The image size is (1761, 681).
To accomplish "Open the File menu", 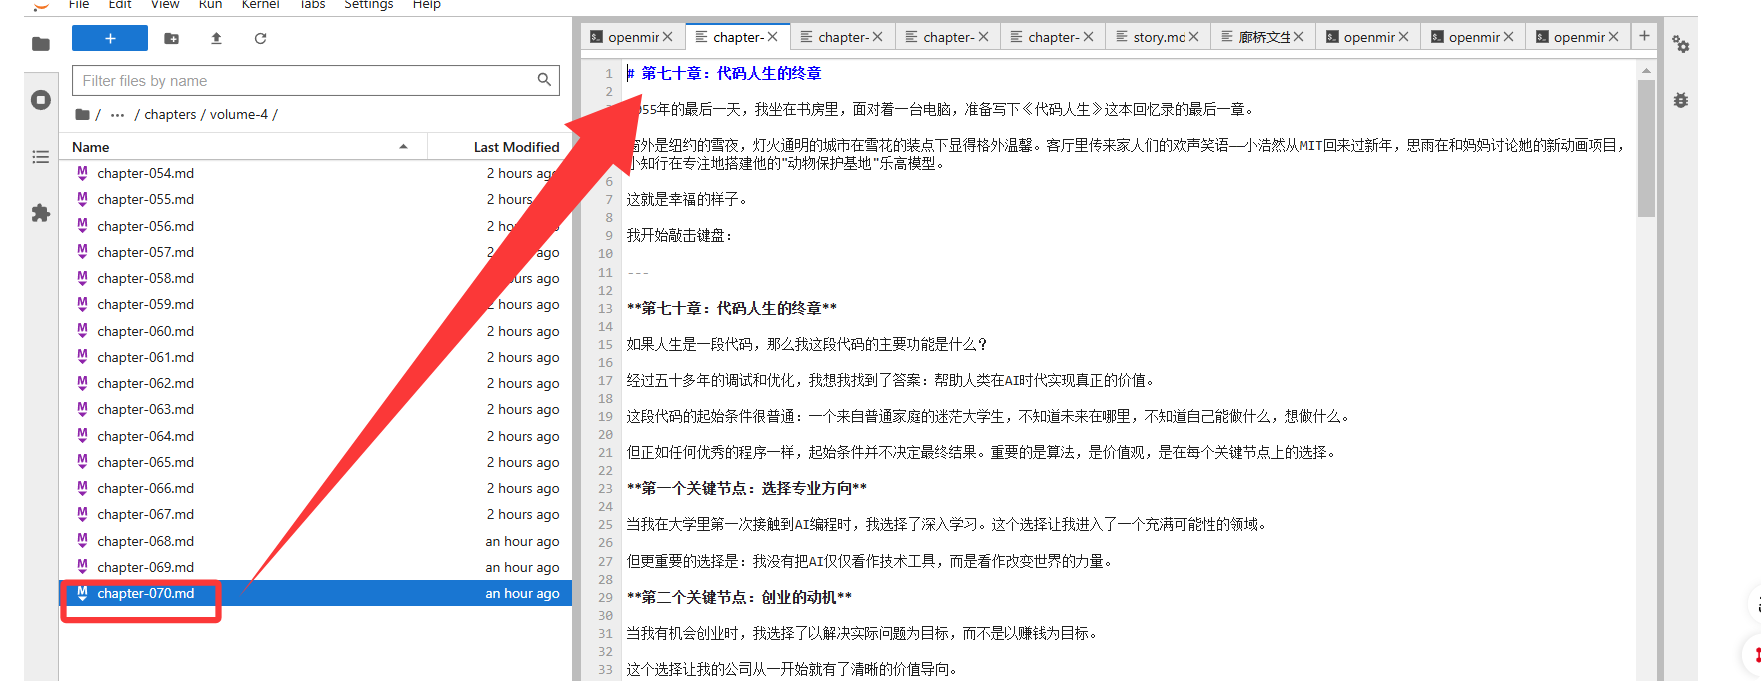I will point(79,5).
